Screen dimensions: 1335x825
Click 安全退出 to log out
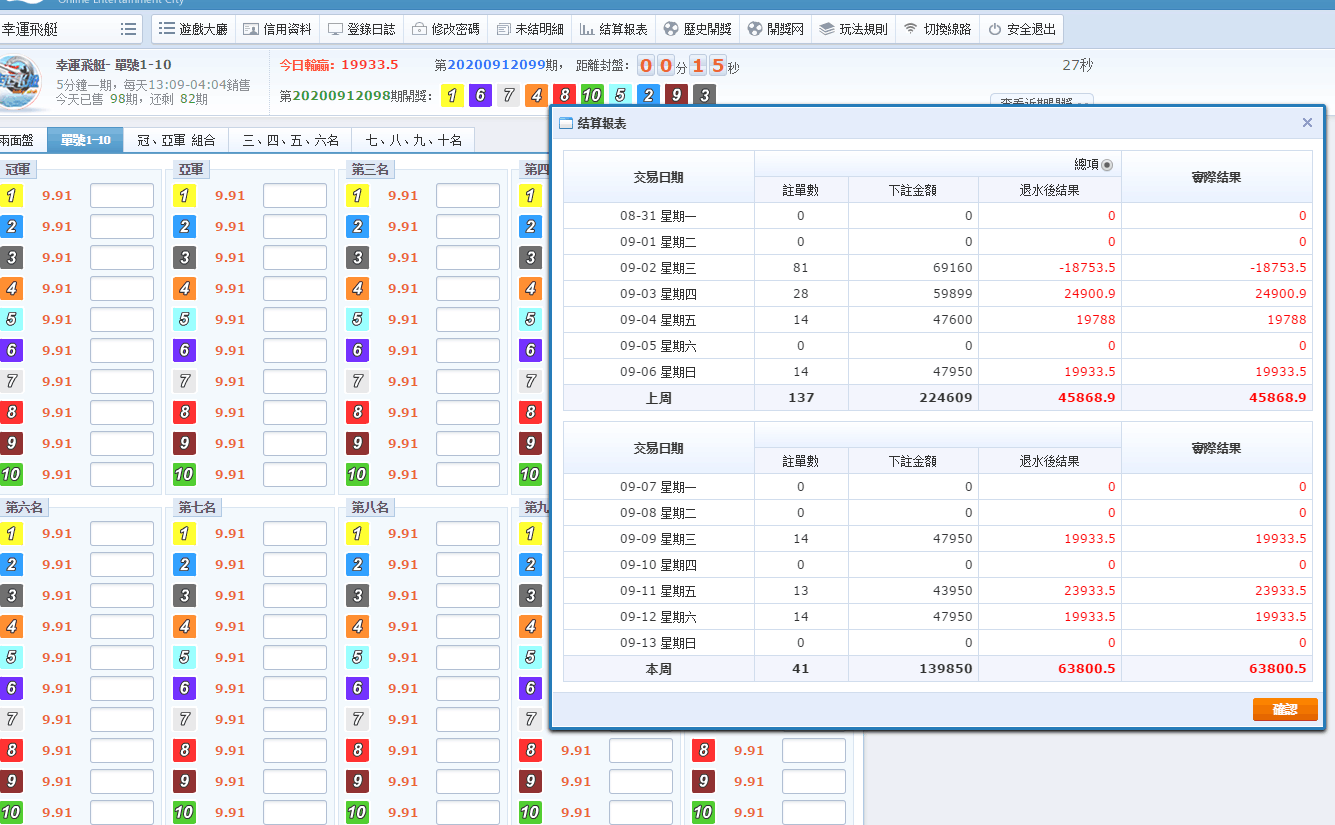point(1021,29)
